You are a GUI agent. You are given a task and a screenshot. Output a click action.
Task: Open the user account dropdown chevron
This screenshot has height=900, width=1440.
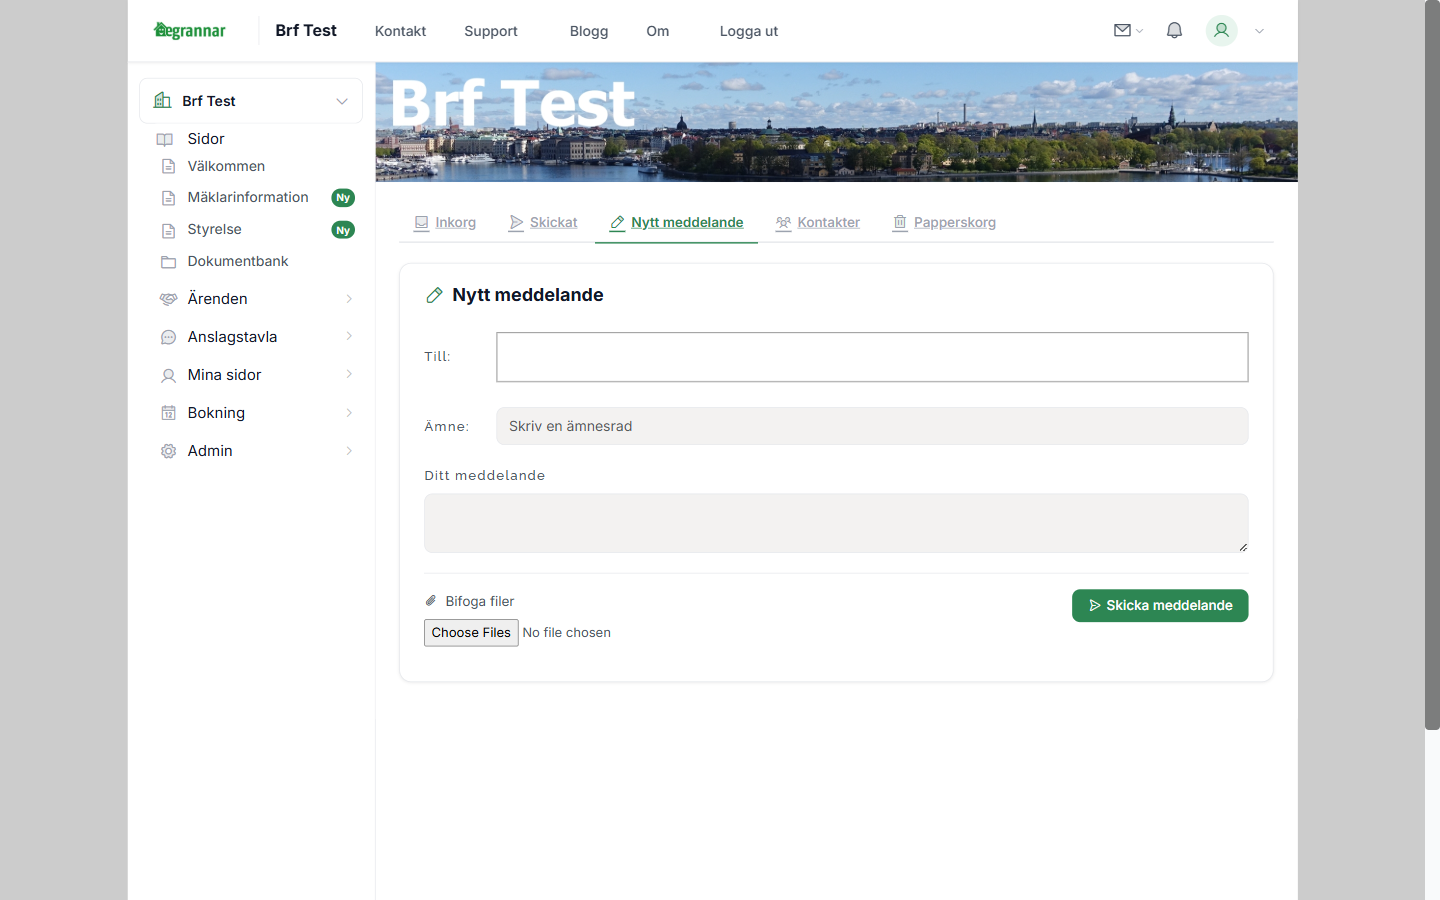click(x=1259, y=31)
